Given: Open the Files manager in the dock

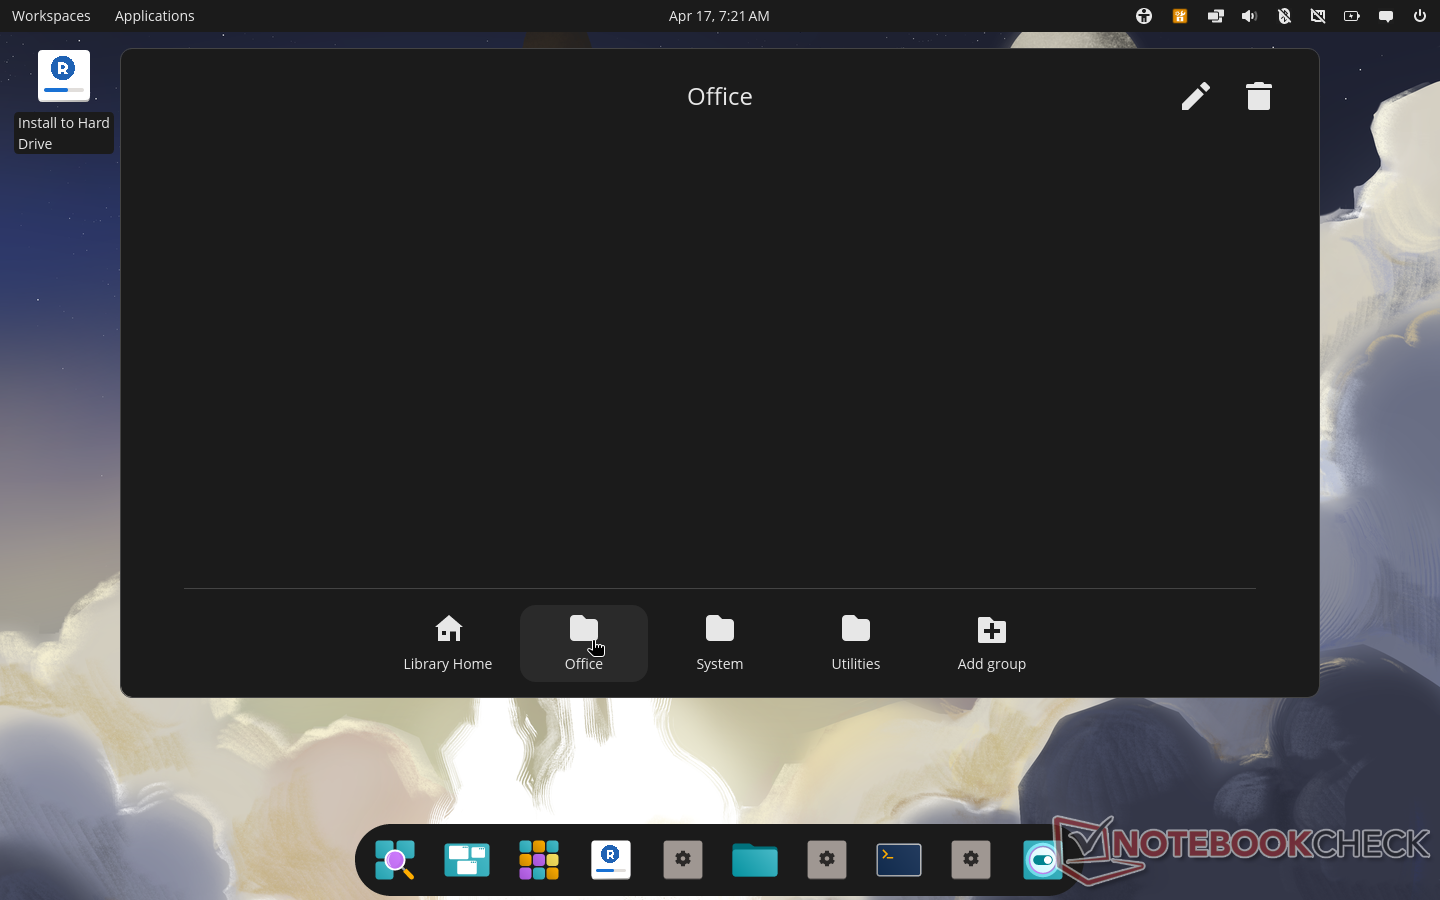Looking at the screenshot, I should tap(755, 860).
